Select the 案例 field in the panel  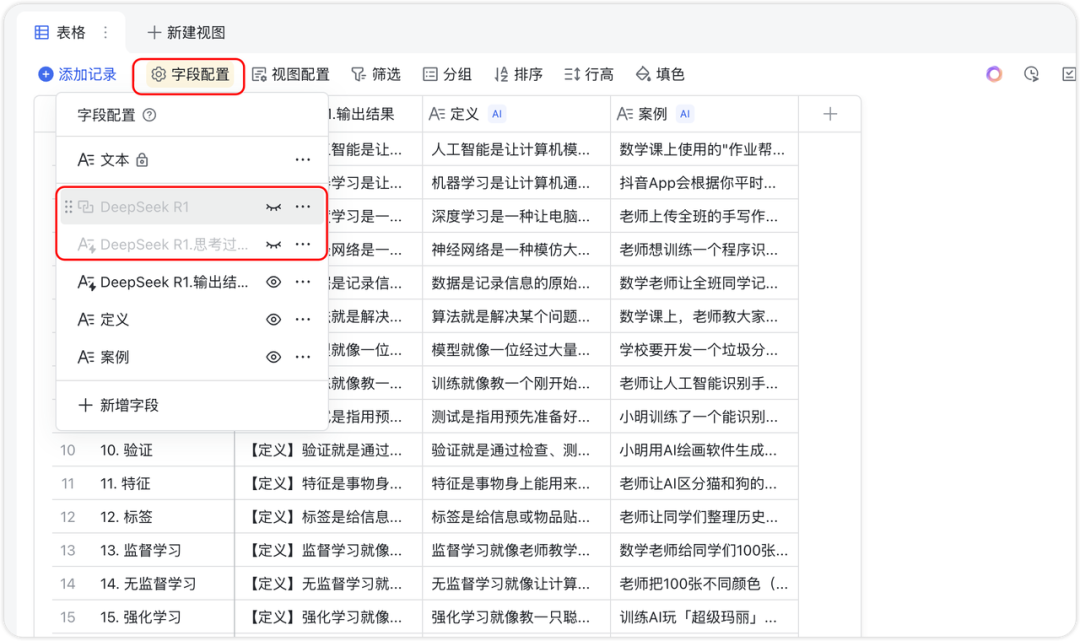tap(192, 357)
